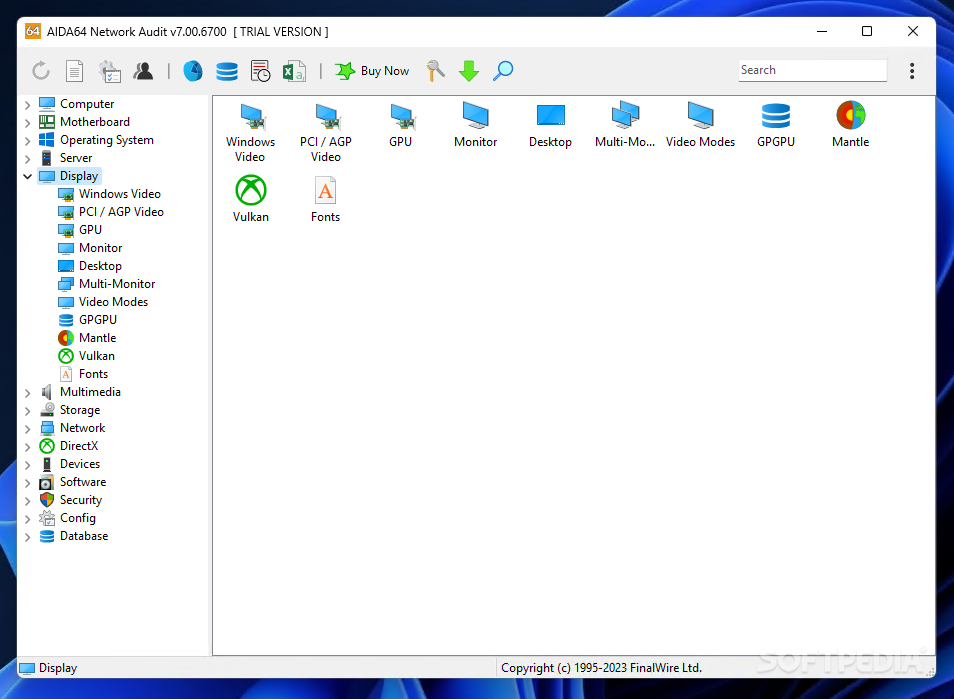Select the Database tree item label

tap(84, 536)
